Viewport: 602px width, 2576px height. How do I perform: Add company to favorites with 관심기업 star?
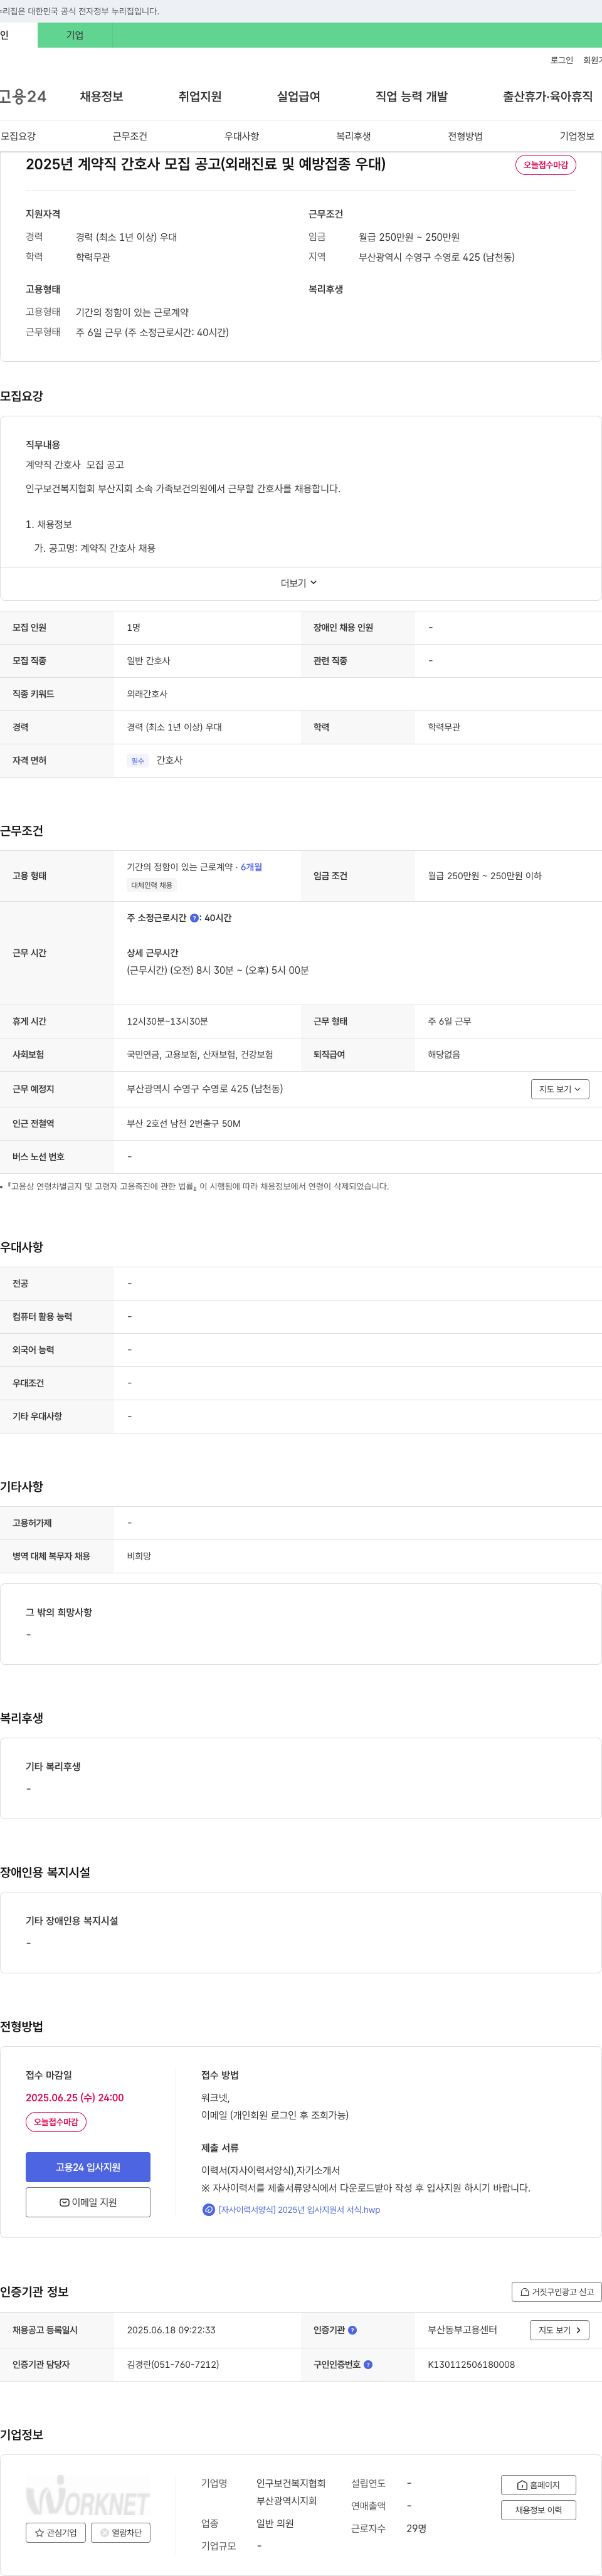[56, 2533]
